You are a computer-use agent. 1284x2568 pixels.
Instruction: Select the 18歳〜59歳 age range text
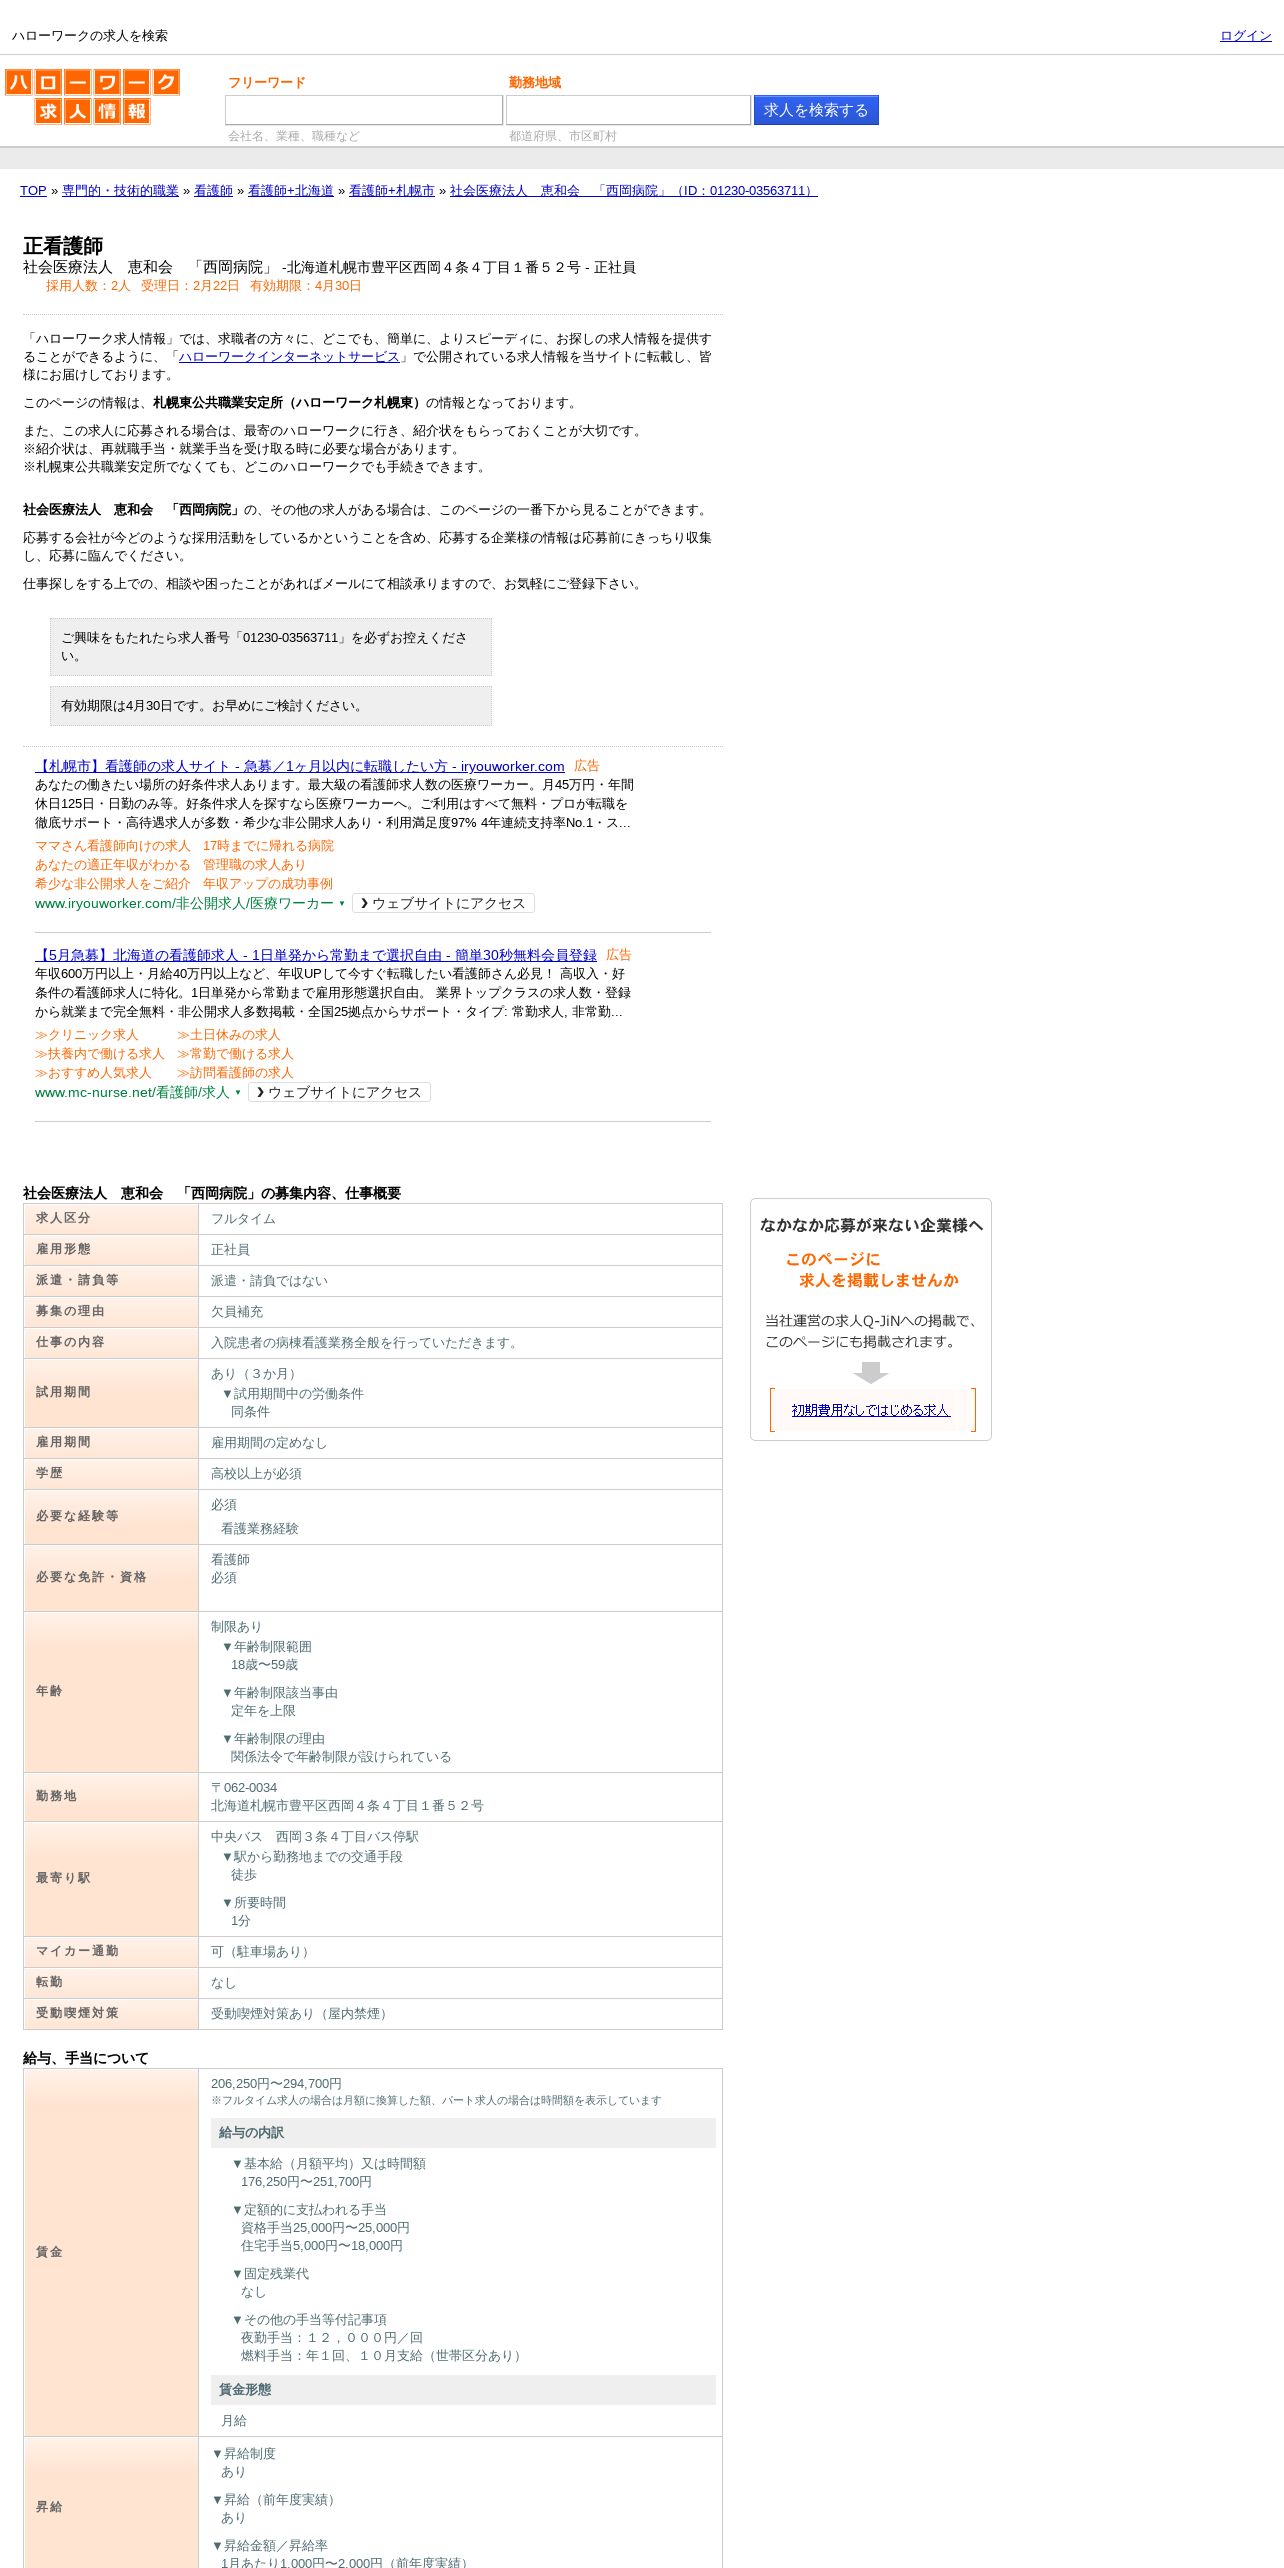click(x=264, y=1665)
